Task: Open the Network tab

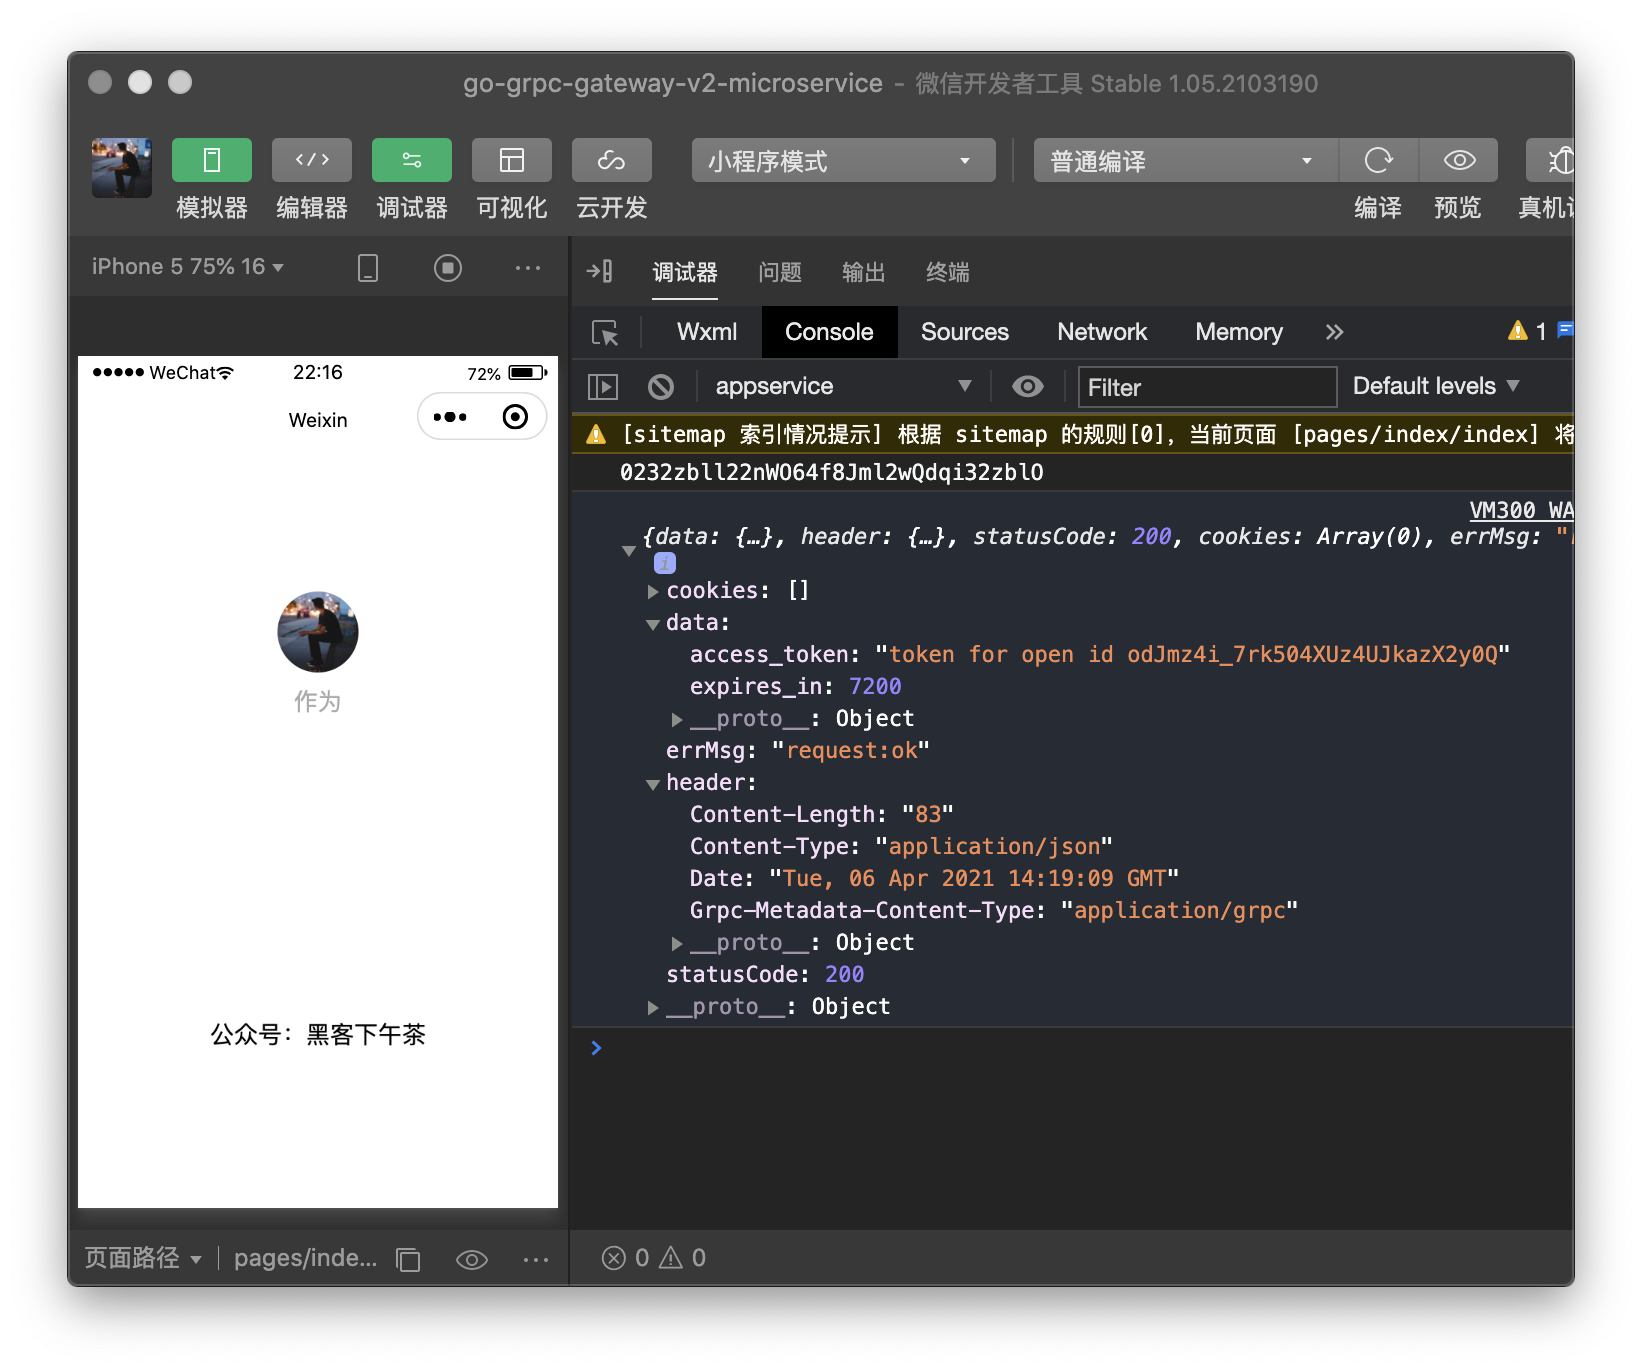Action: pos(1102,332)
